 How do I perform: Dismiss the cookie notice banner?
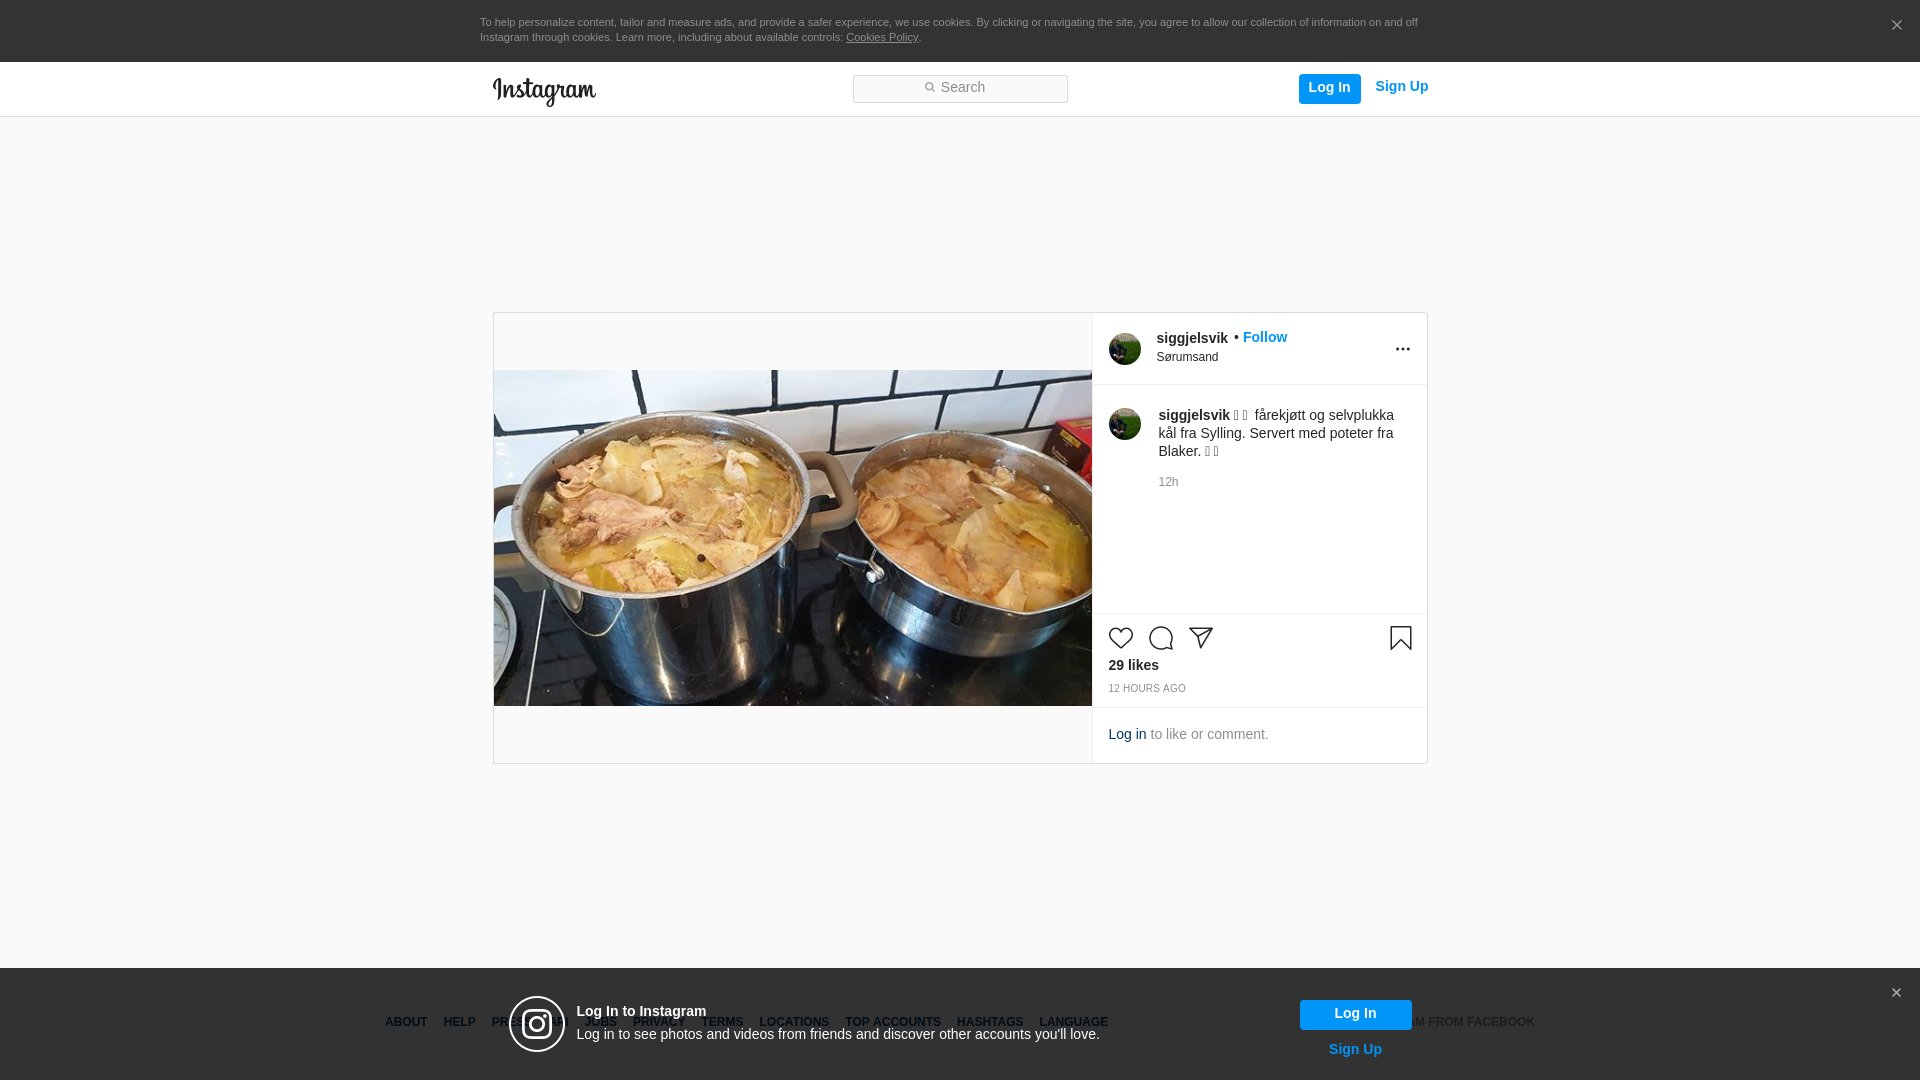click(x=1896, y=25)
